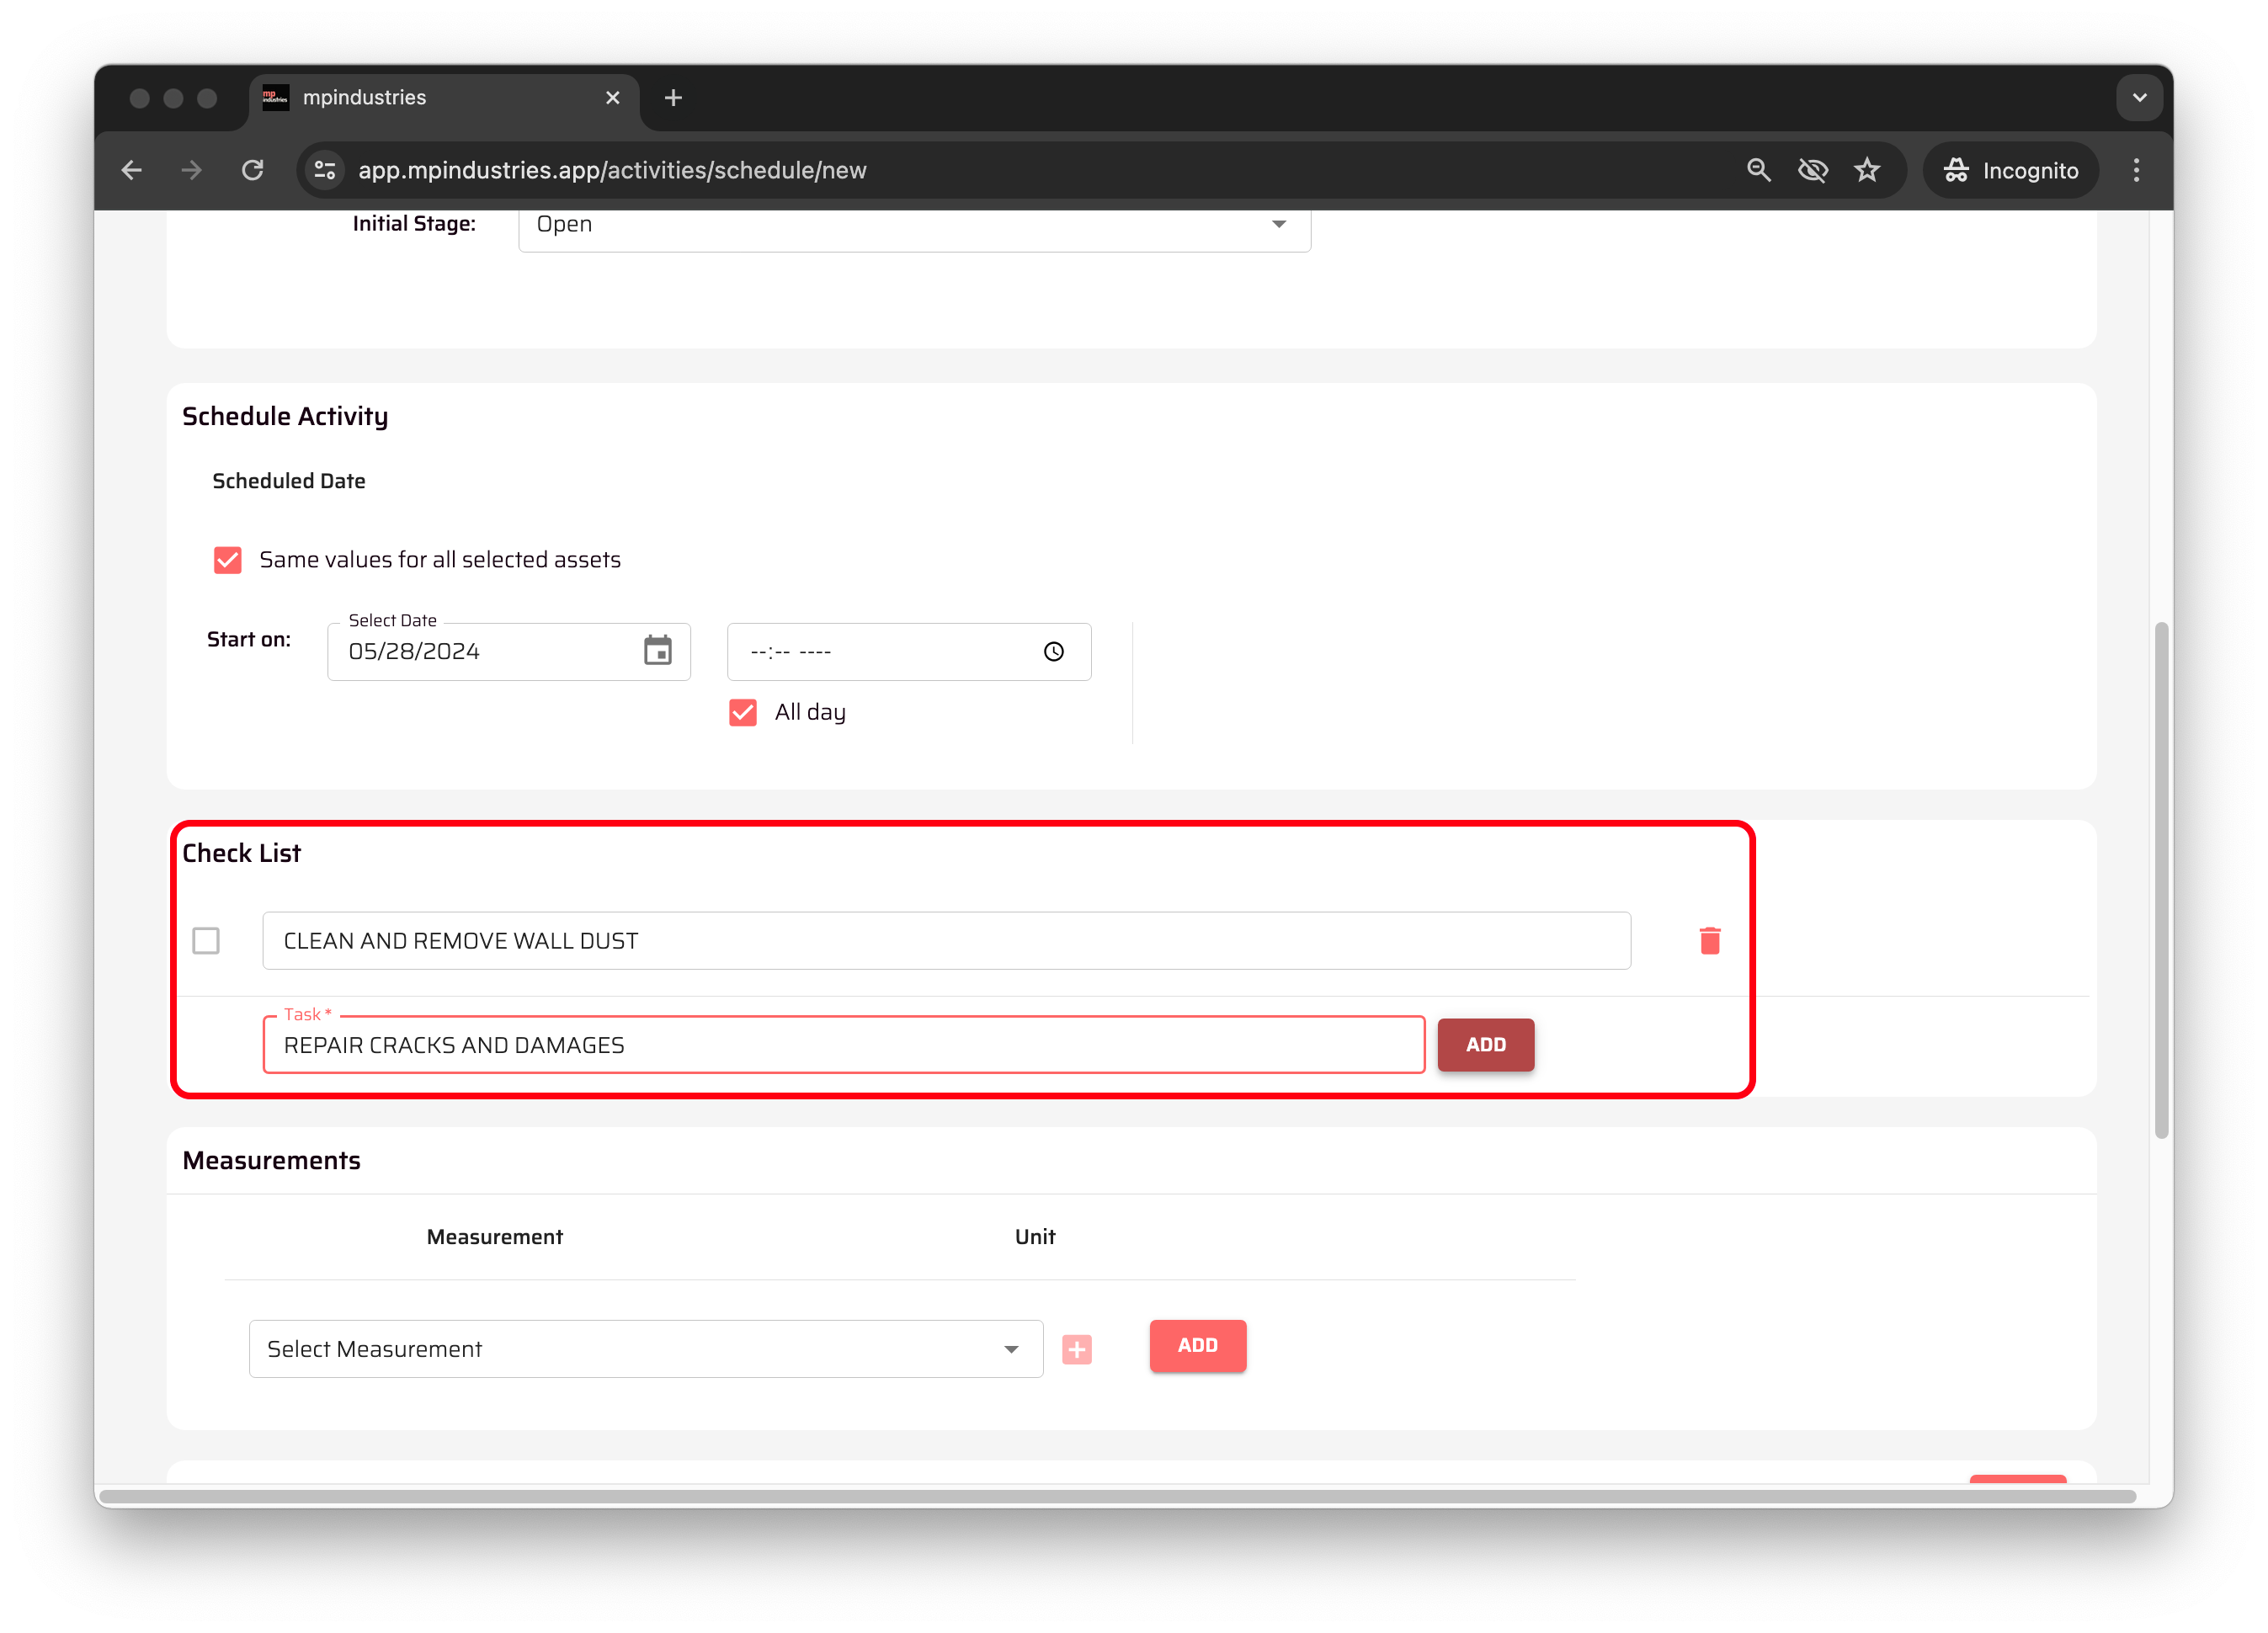Open the calendar date picker icon
This screenshot has height=1633, width=2268.
[657, 651]
